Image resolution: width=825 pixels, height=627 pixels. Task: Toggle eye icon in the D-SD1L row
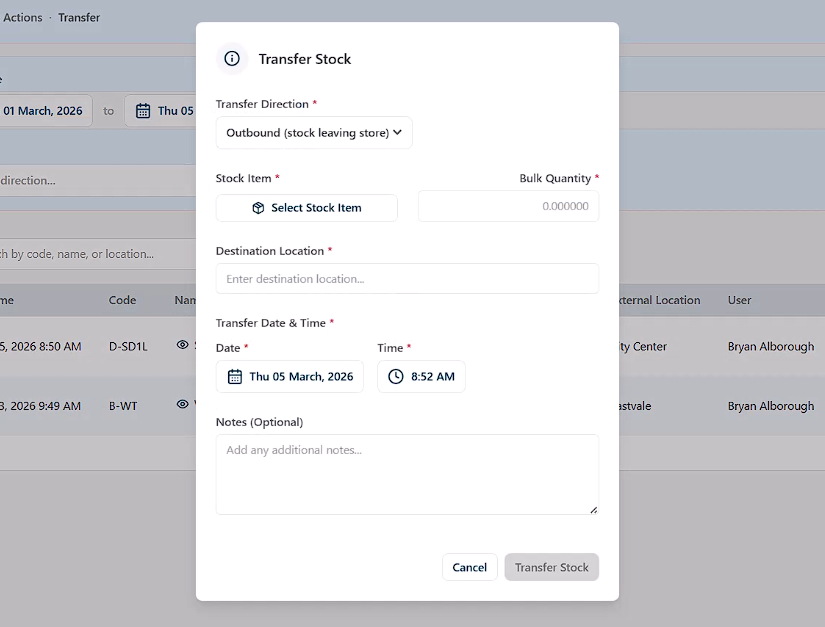pyautogui.click(x=182, y=345)
